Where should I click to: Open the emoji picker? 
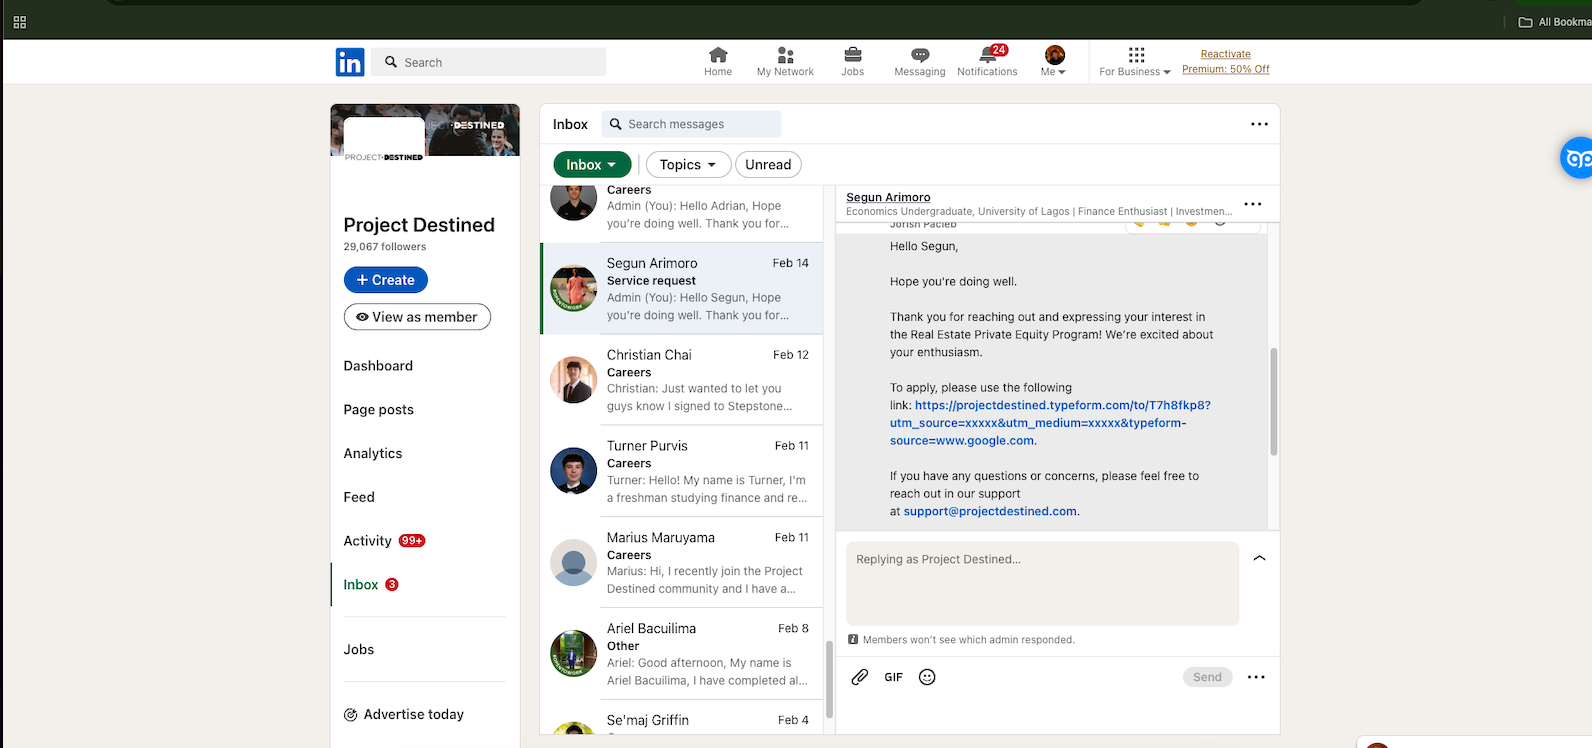tap(927, 677)
